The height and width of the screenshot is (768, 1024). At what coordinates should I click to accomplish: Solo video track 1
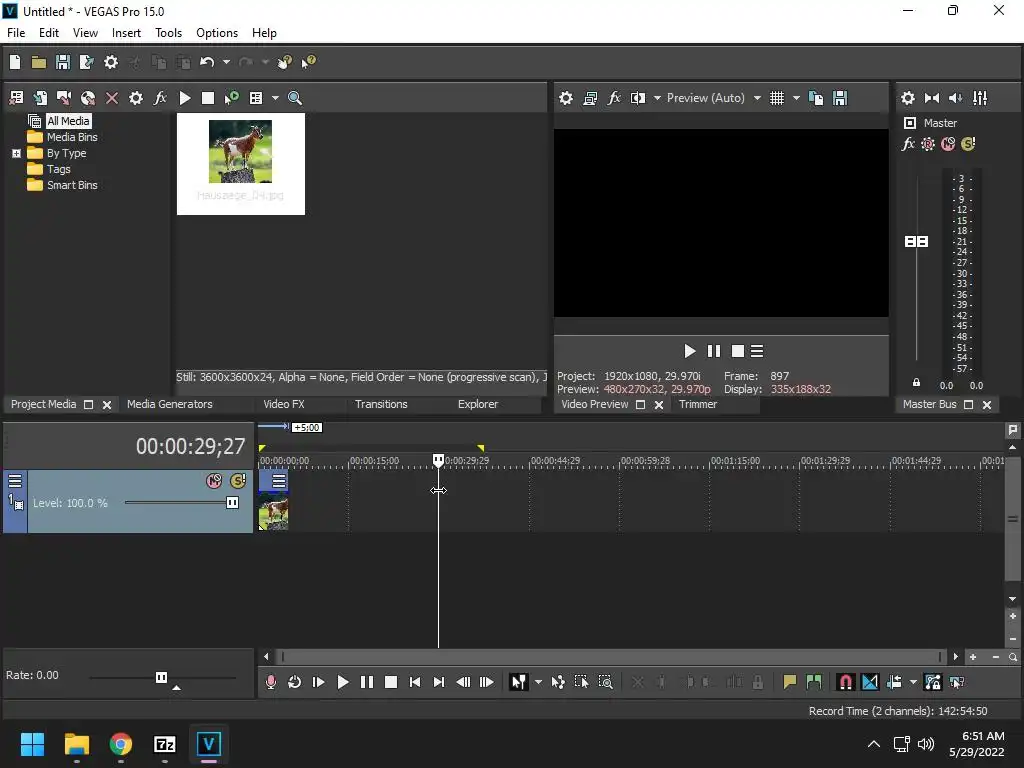tap(238, 481)
